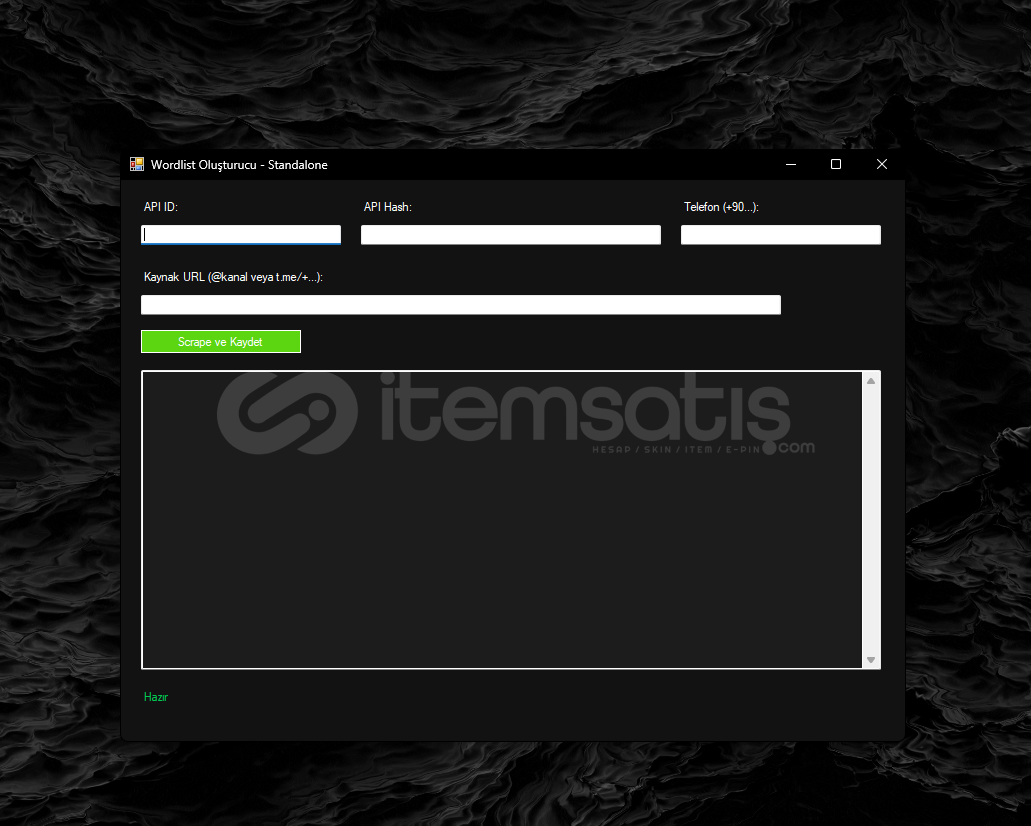This screenshot has width=1031, height=826.
Task: Click the 'Hazır' status text
Action: [x=156, y=697]
